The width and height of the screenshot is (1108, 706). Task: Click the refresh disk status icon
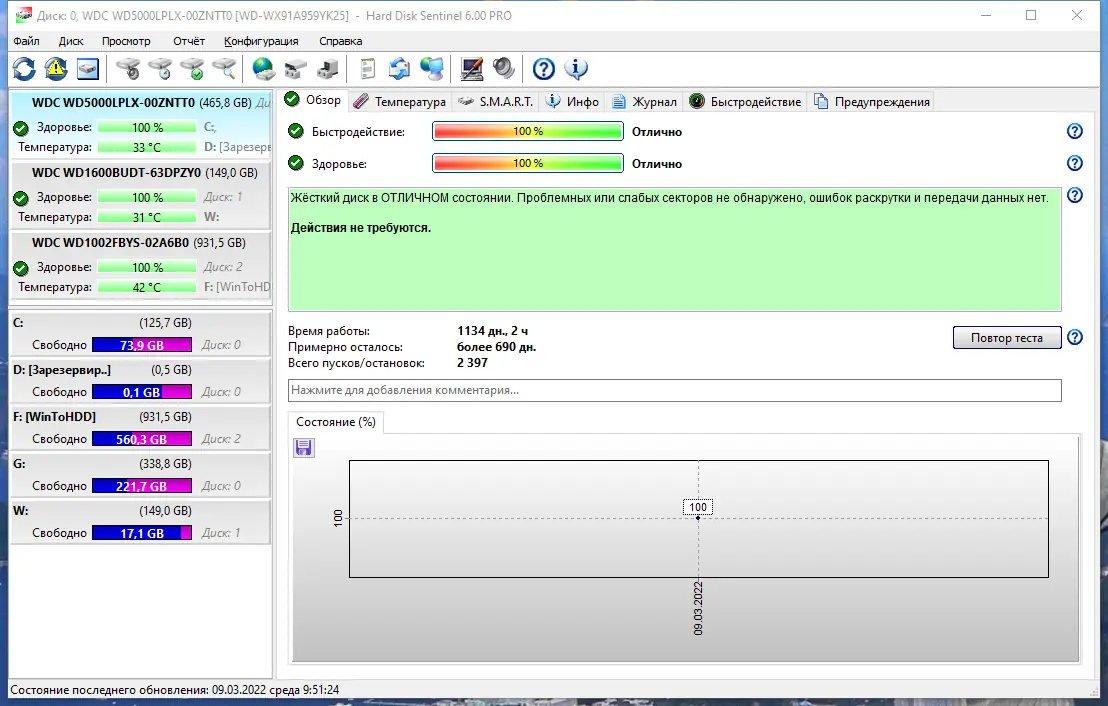click(x=23, y=68)
